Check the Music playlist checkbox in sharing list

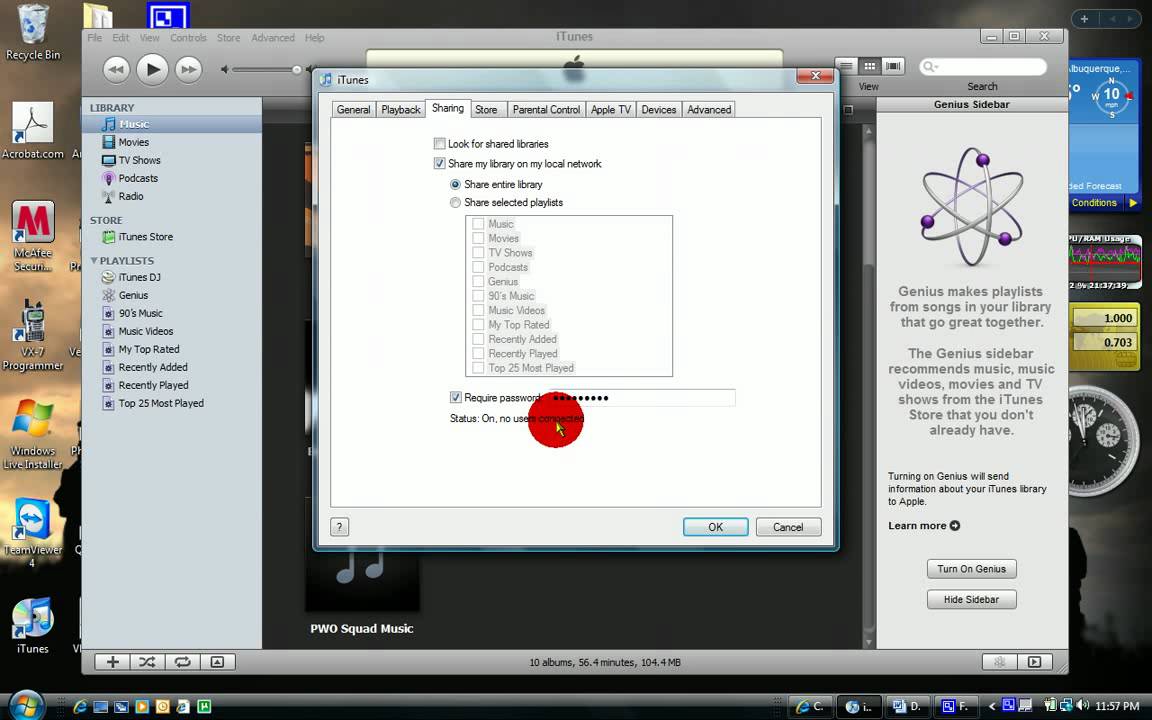[478, 224]
